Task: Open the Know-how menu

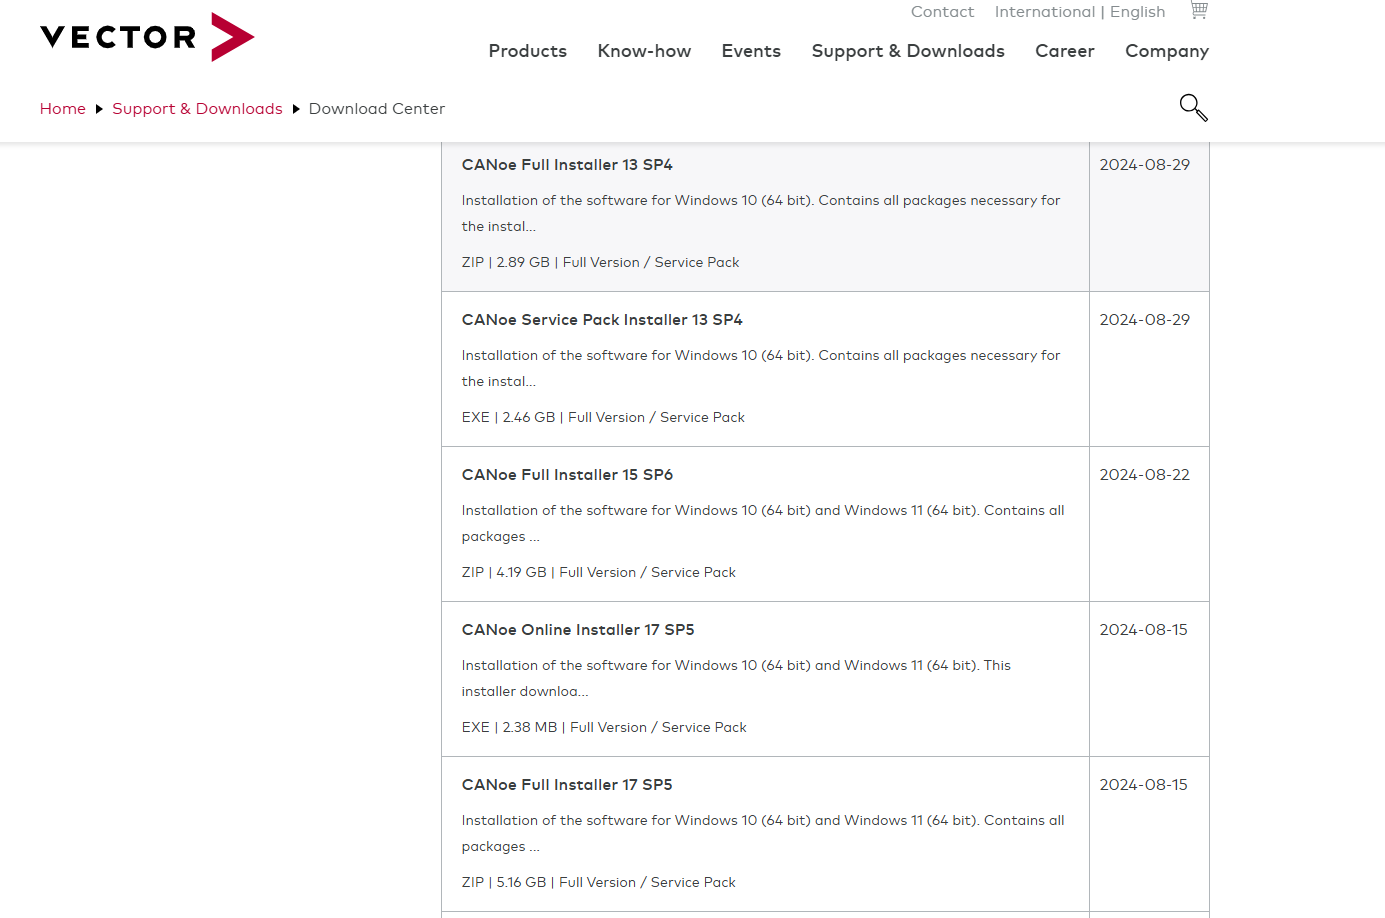Action: pos(644,51)
